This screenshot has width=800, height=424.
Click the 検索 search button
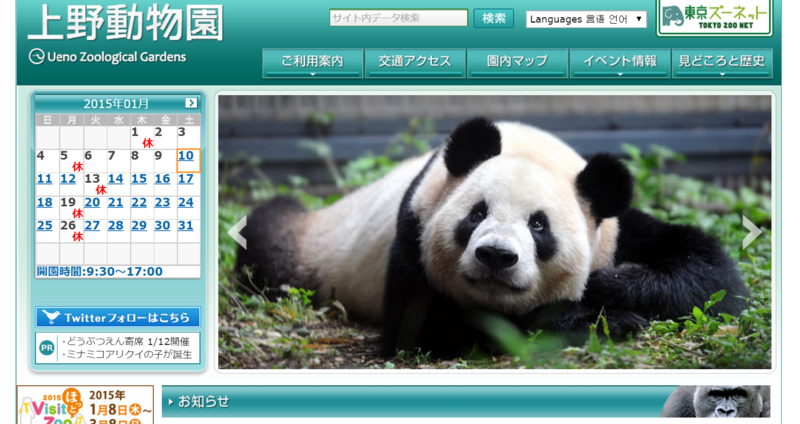[493, 18]
